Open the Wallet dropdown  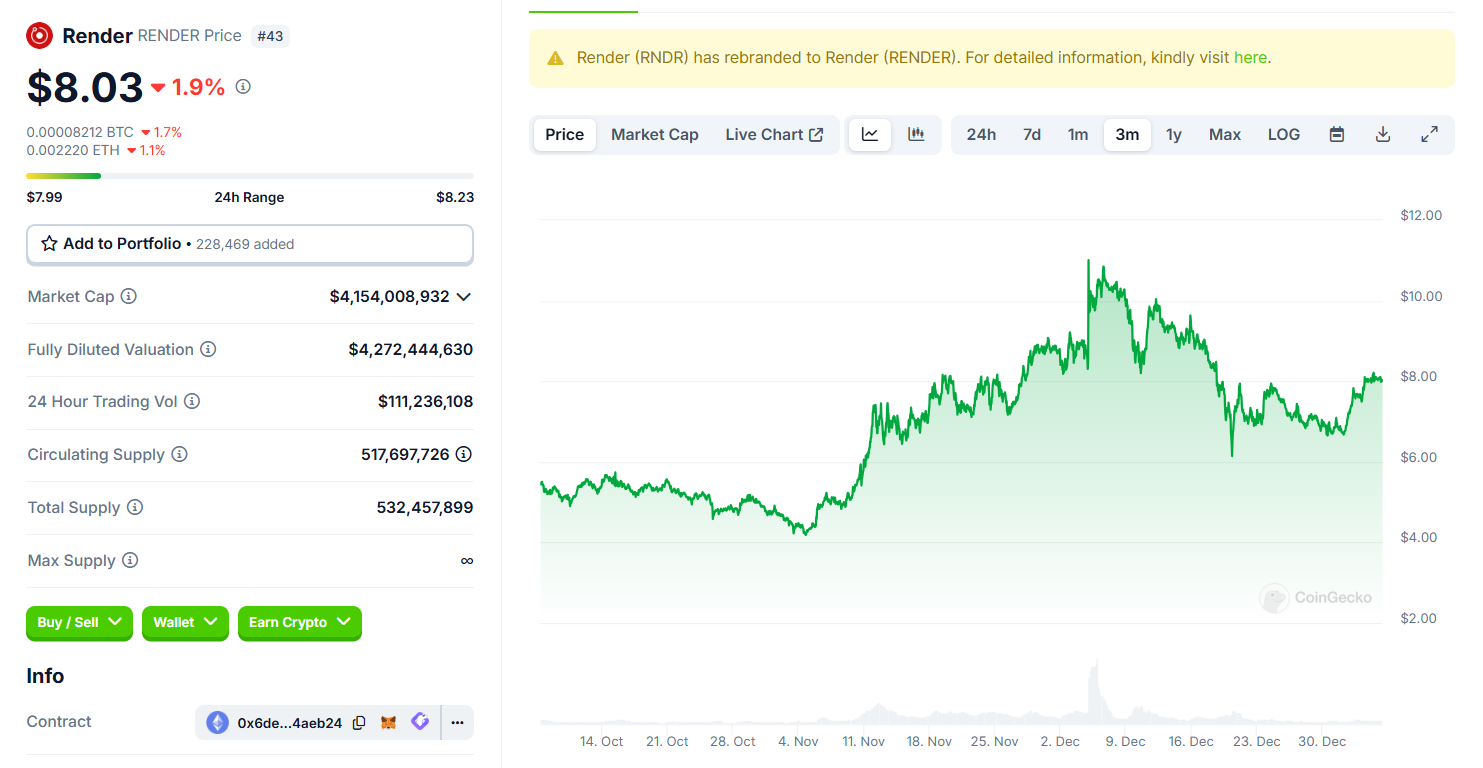pyautogui.click(x=185, y=622)
